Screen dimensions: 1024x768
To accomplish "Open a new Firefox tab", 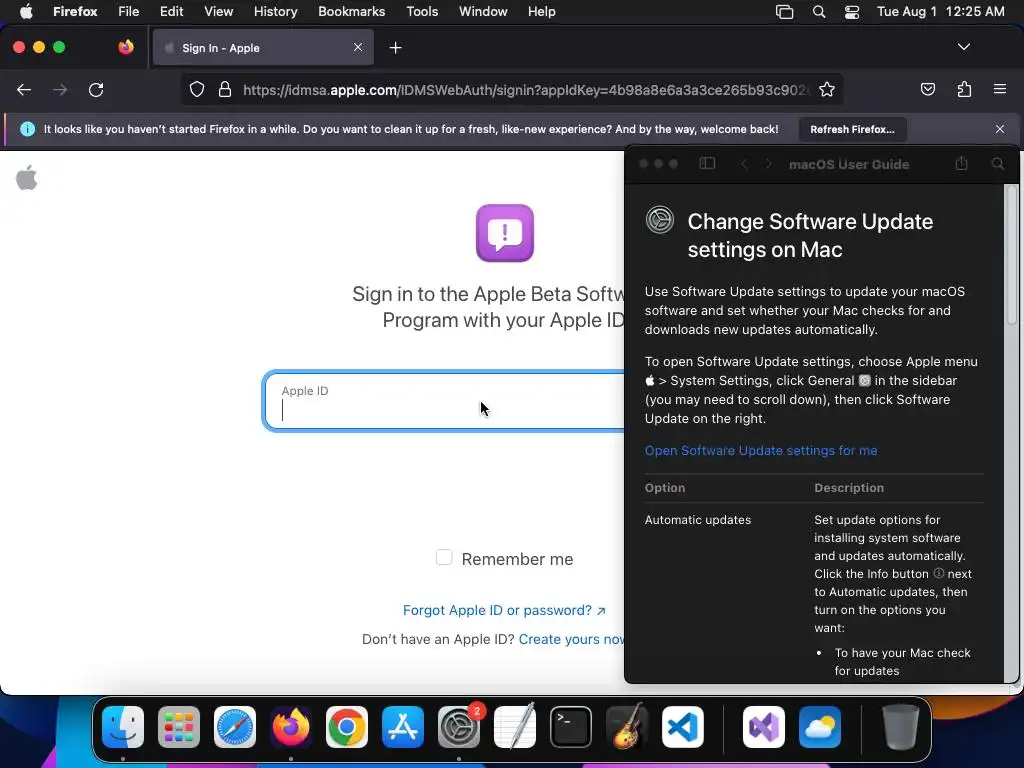I will click(395, 48).
